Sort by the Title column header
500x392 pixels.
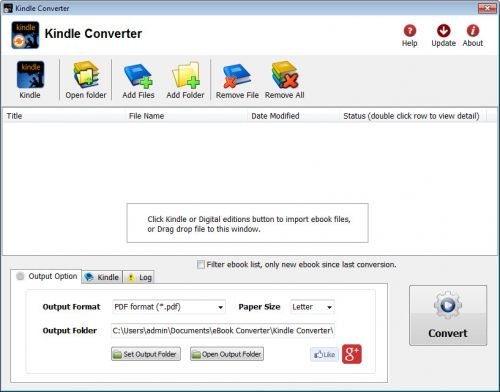click(64, 116)
